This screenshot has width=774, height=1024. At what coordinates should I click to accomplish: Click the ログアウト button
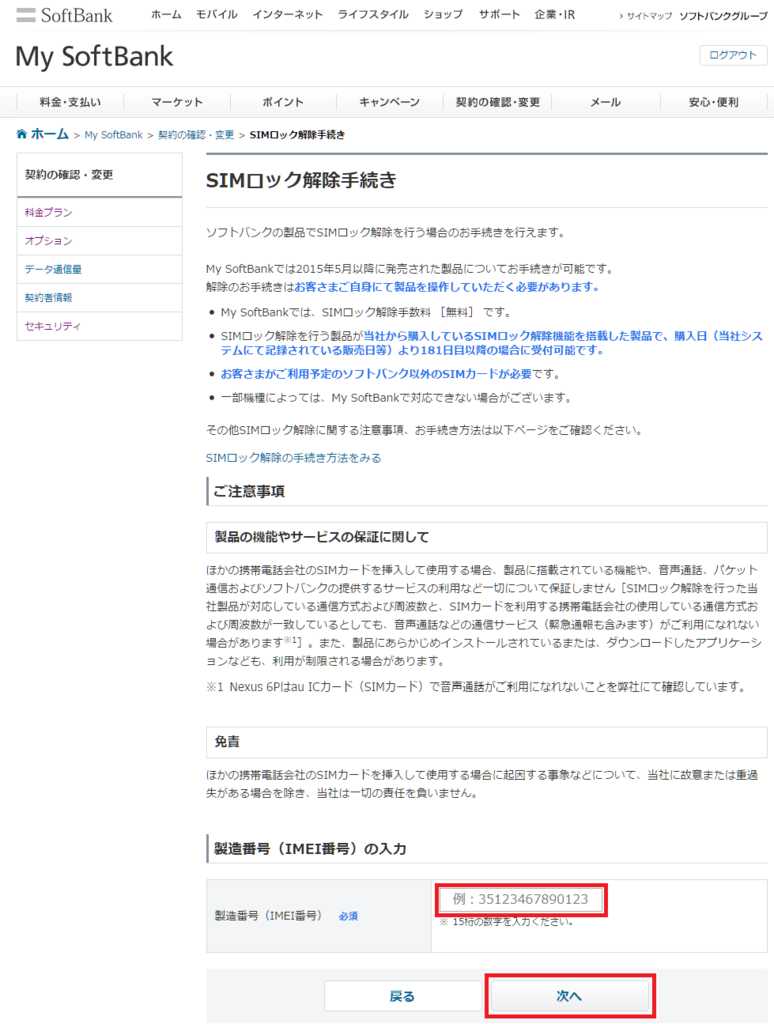click(x=733, y=56)
